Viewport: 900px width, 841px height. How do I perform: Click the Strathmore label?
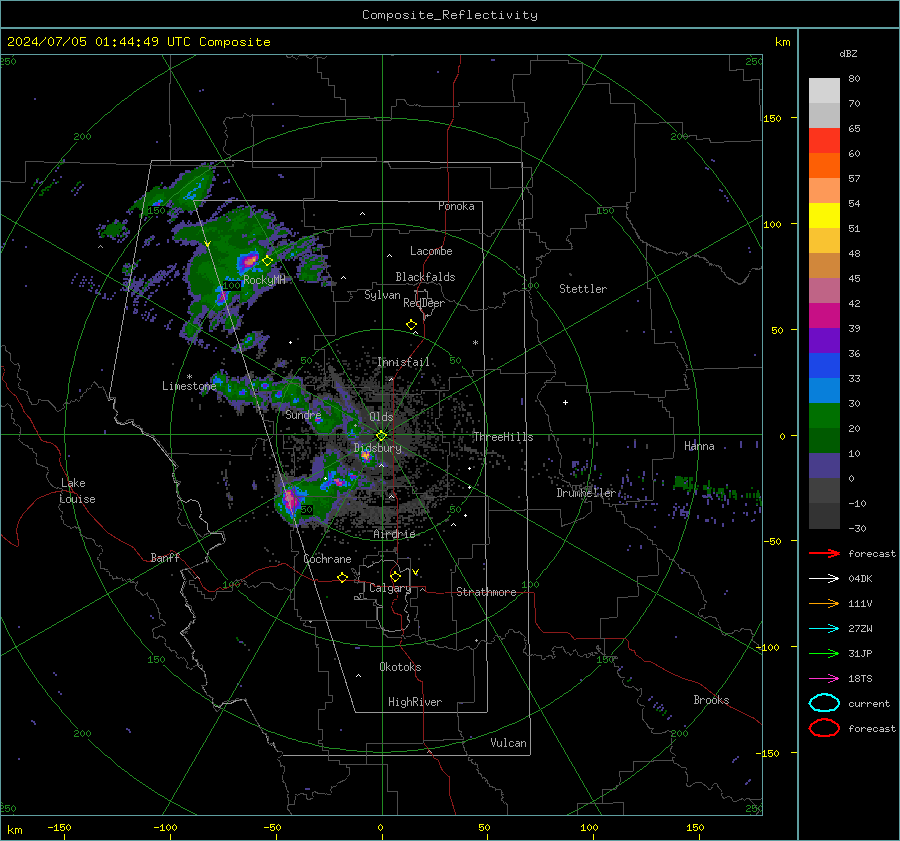(486, 592)
